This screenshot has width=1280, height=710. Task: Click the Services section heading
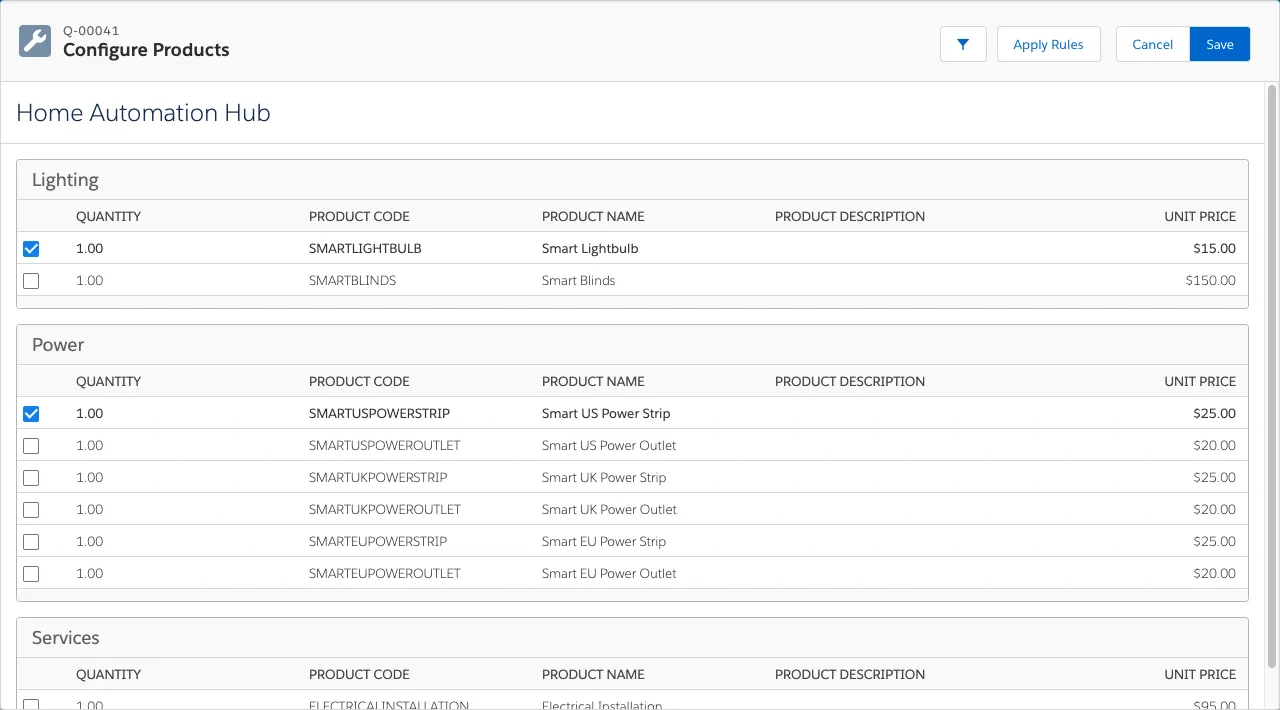(66, 638)
